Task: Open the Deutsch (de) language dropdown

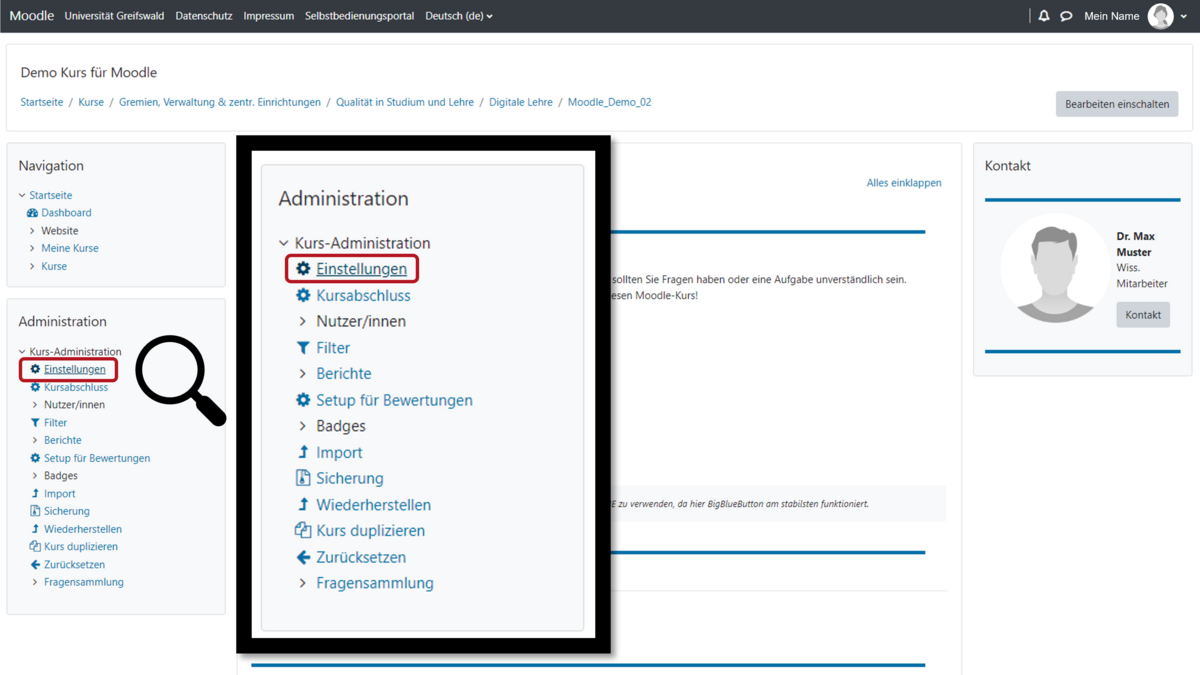Action: pyautogui.click(x=458, y=16)
